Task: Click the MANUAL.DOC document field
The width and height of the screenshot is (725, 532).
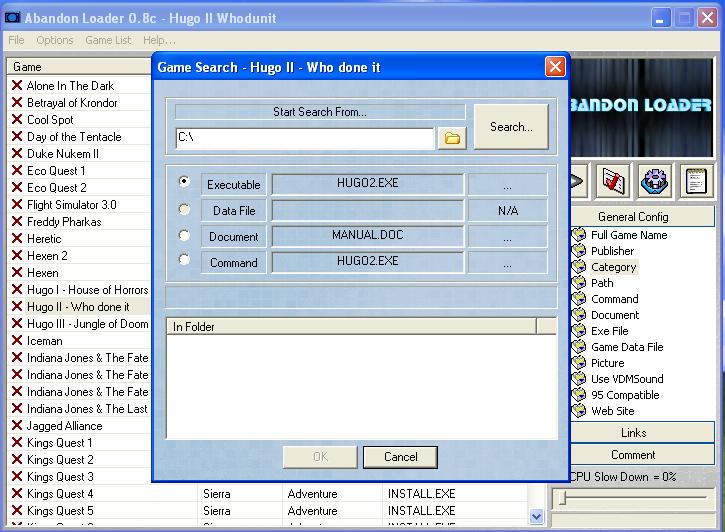Action: (x=368, y=235)
